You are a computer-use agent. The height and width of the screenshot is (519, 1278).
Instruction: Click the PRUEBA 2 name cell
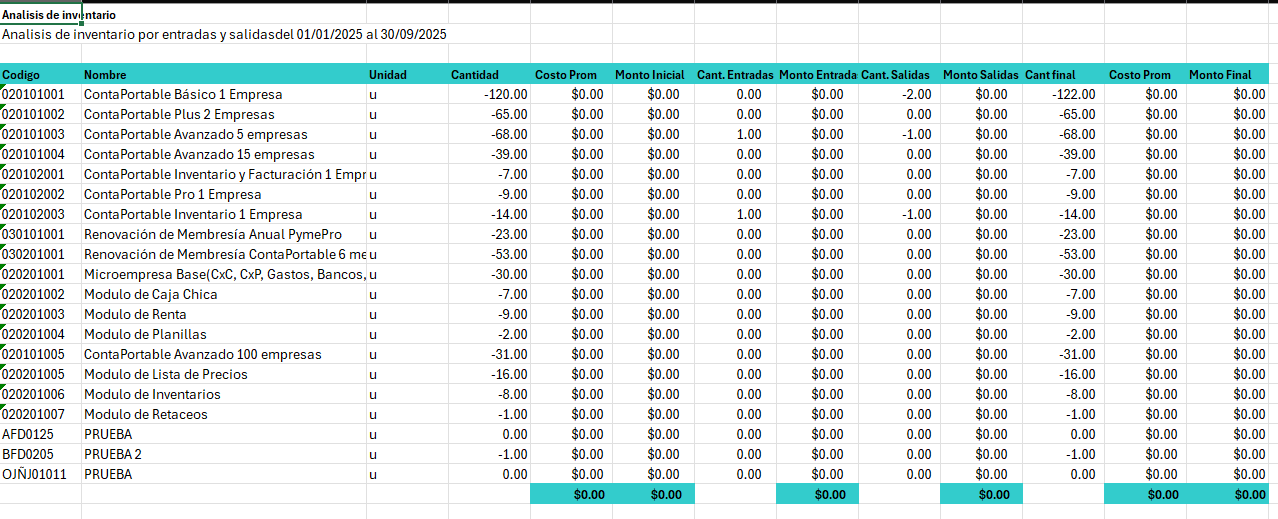pos(224,454)
